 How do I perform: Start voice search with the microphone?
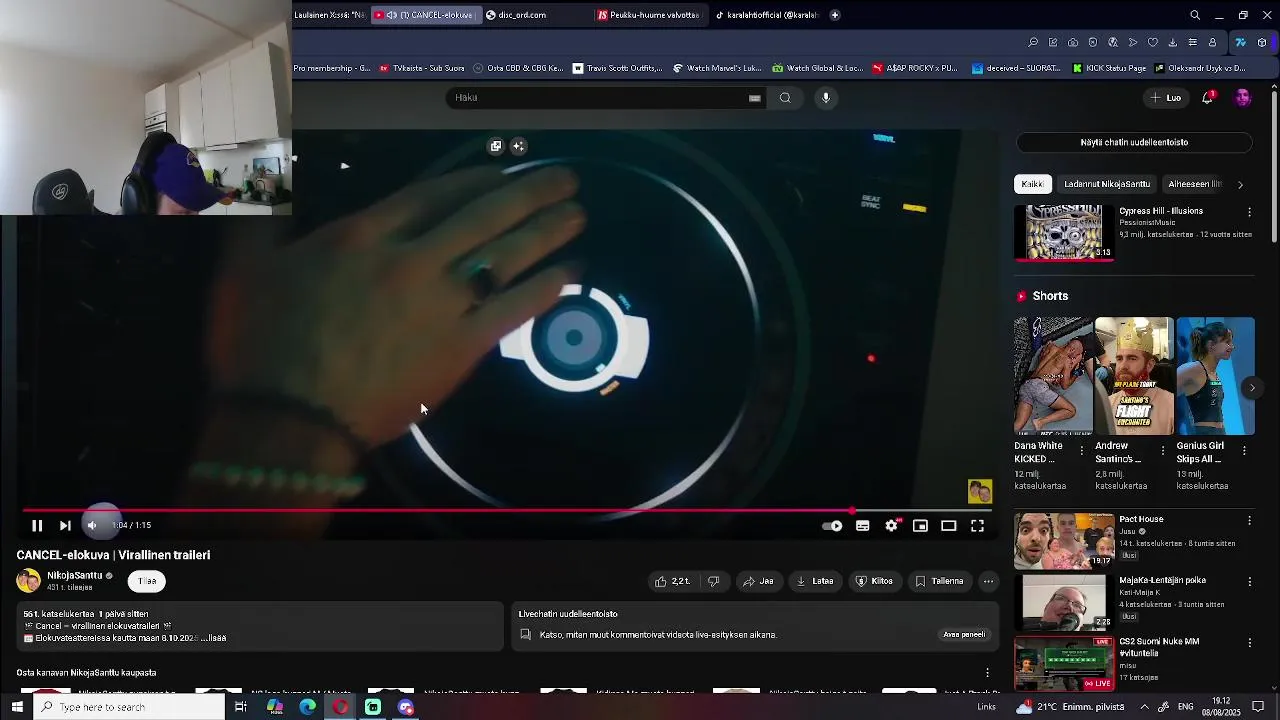pyautogui.click(x=826, y=98)
